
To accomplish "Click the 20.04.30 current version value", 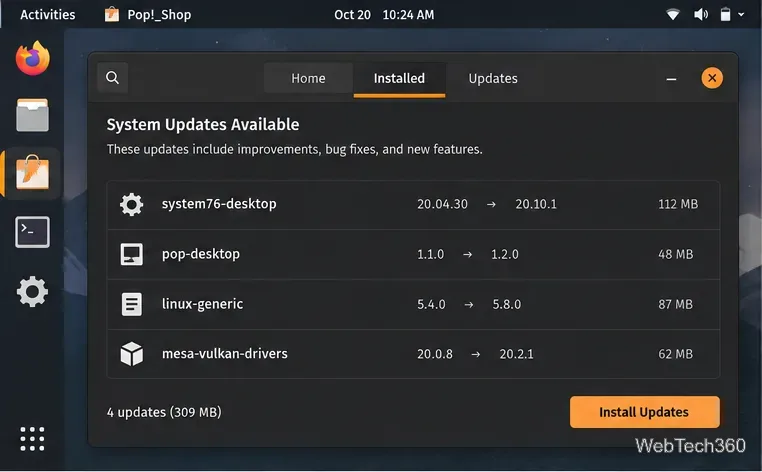I will (442, 204).
